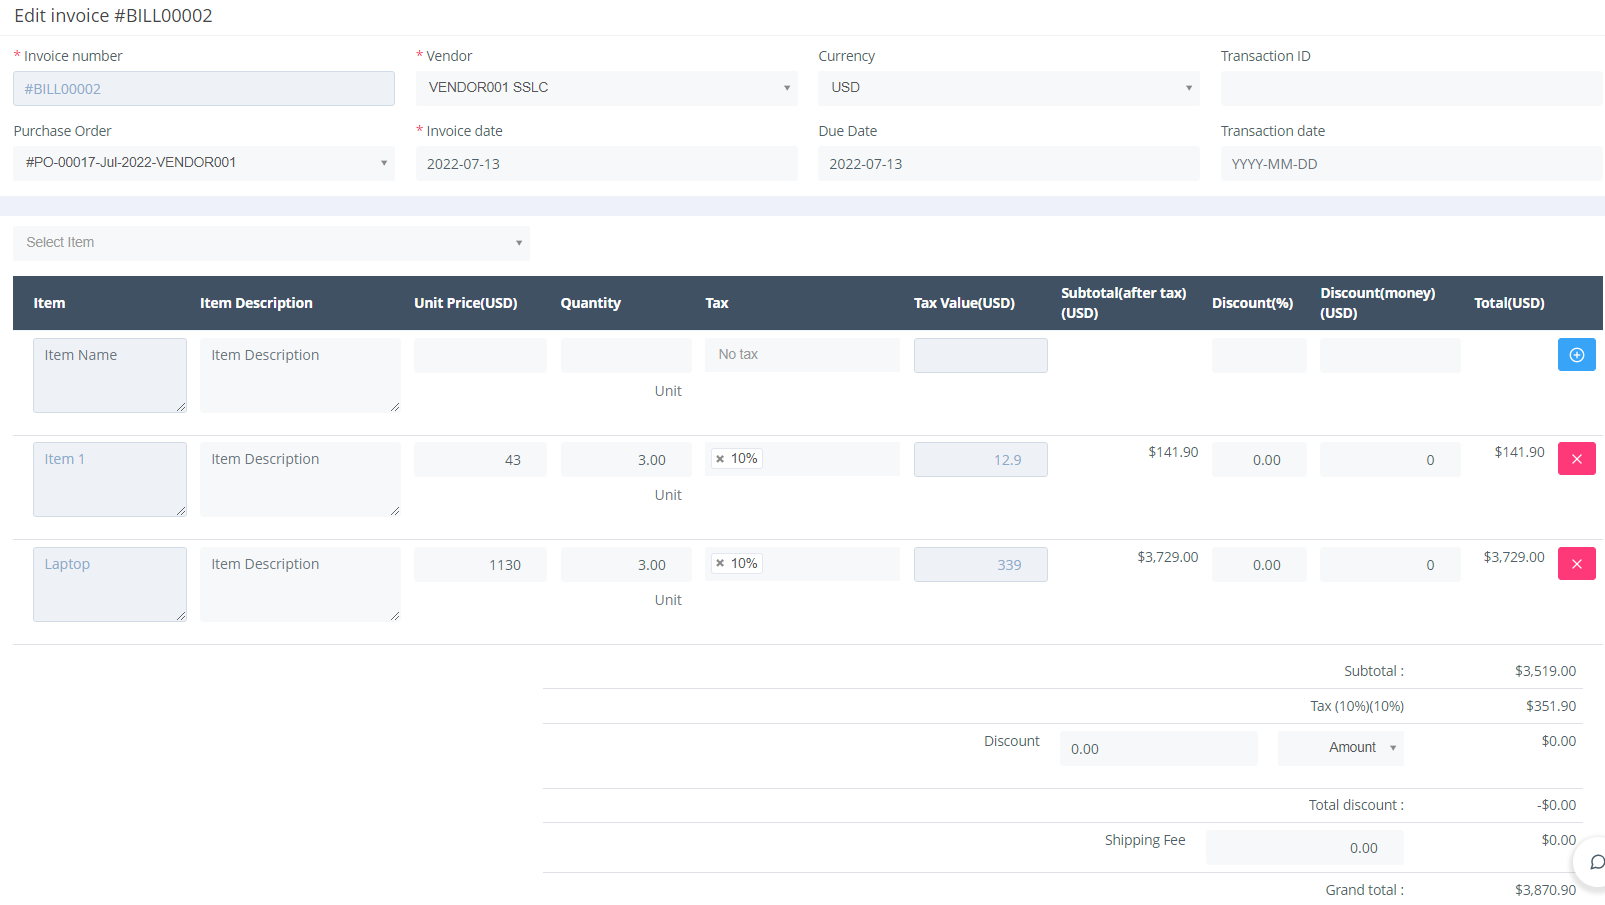Change the discount type from Amount
The image size is (1605, 905).
[1341, 747]
